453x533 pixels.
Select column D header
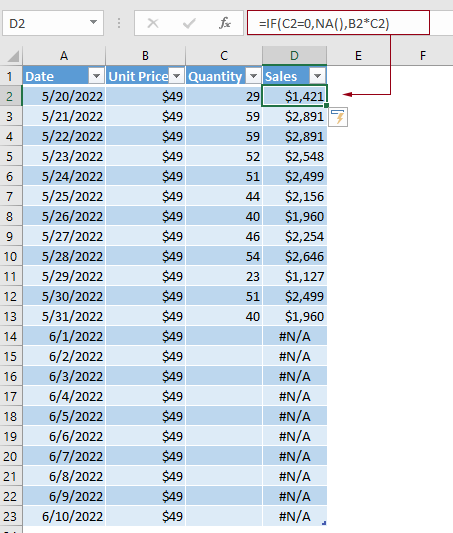(x=294, y=55)
